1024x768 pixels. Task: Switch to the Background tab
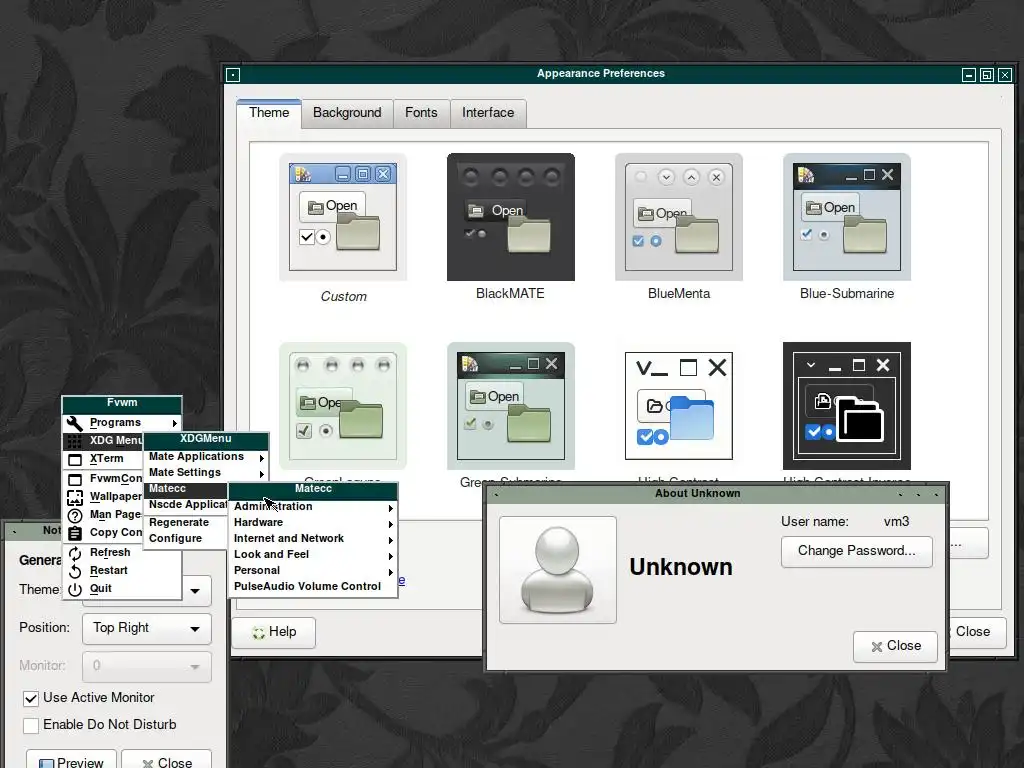point(347,113)
